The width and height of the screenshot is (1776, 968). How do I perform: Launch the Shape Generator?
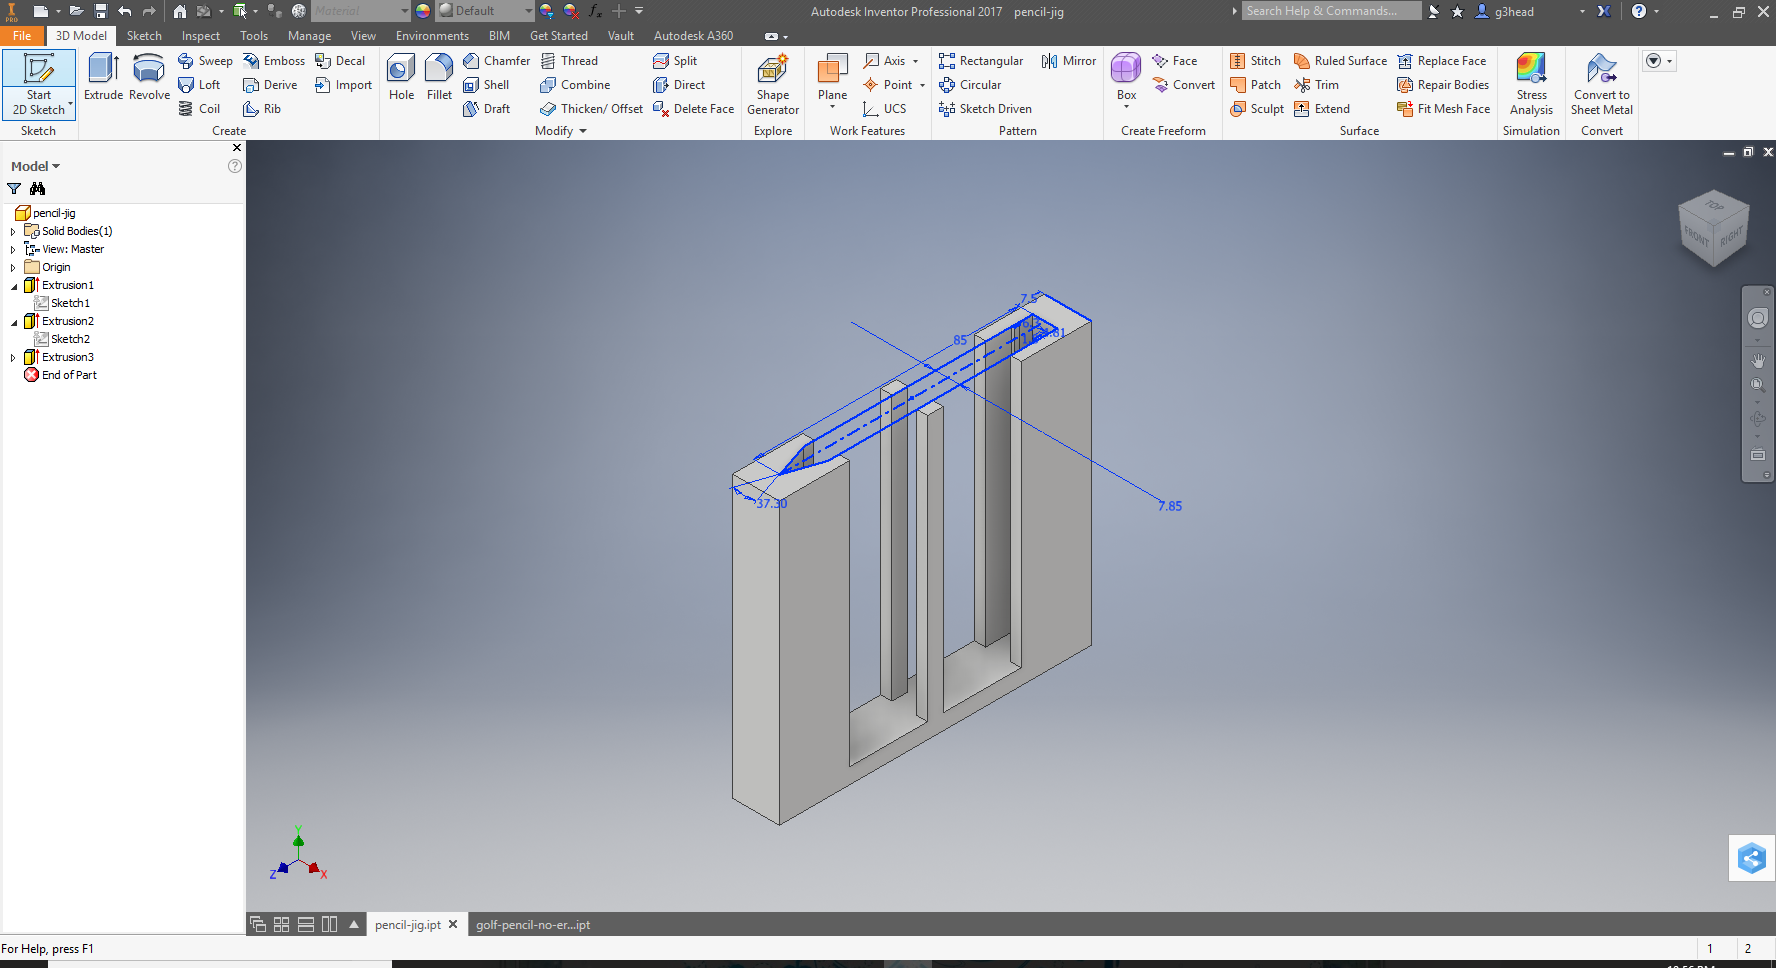tap(772, 80)
